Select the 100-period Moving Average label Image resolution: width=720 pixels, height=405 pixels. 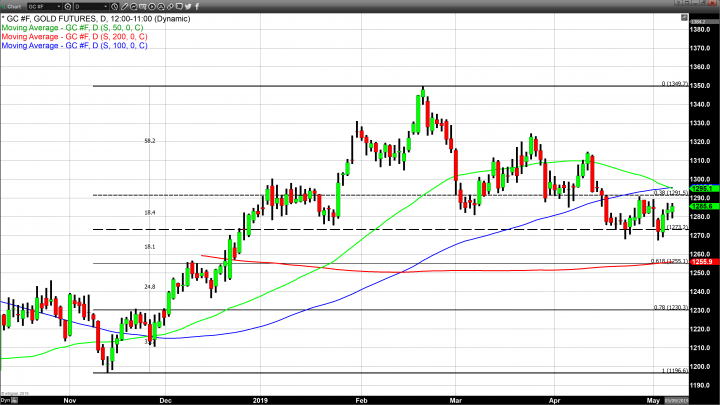tap(74, 46)
